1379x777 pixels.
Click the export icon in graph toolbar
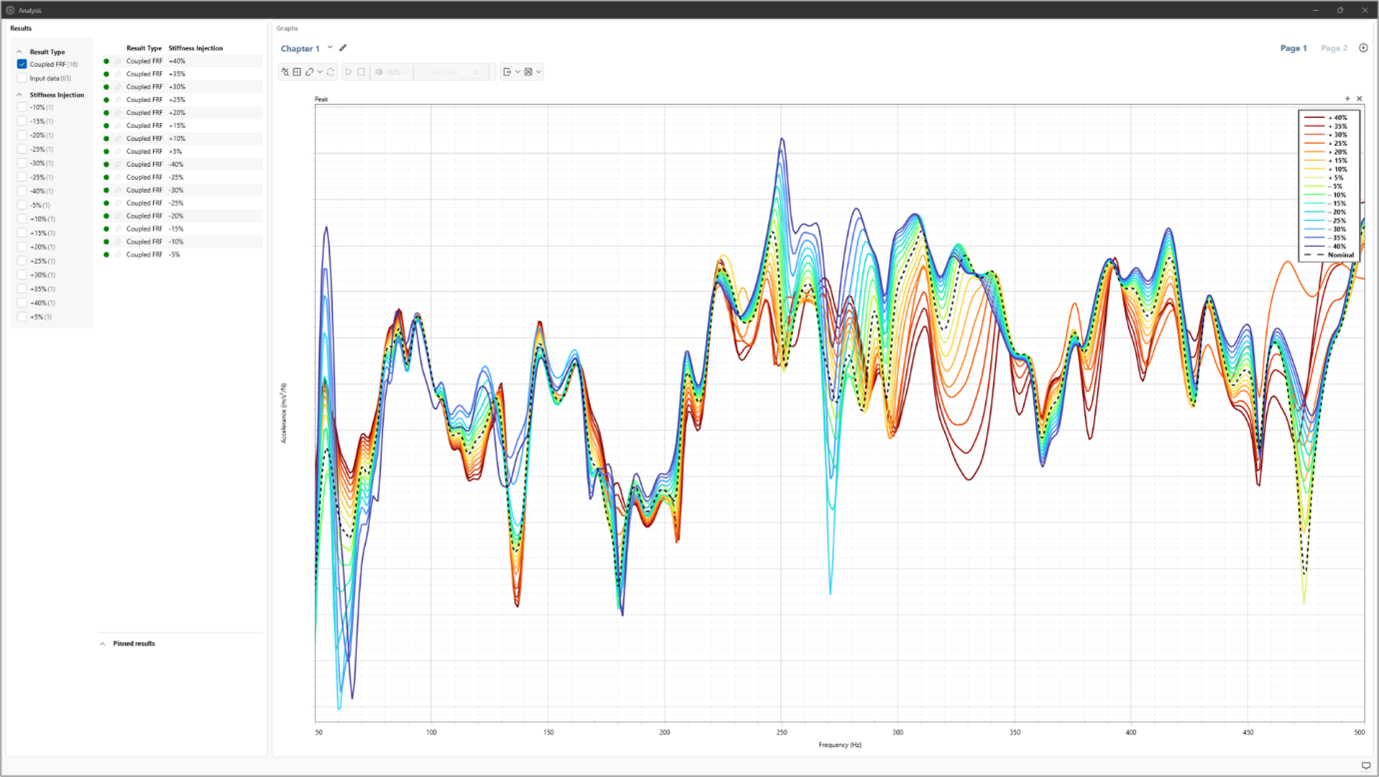tap(507, 72)
